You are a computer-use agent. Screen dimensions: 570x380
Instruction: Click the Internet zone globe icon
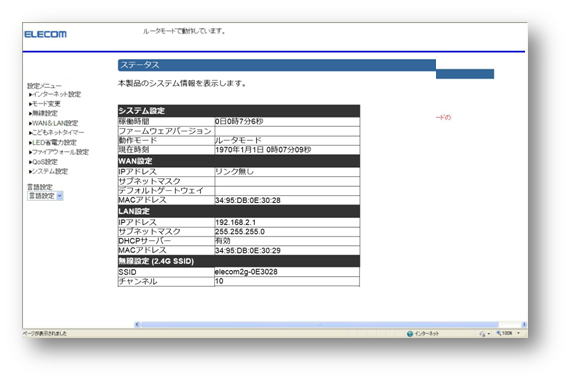point(410,333)
